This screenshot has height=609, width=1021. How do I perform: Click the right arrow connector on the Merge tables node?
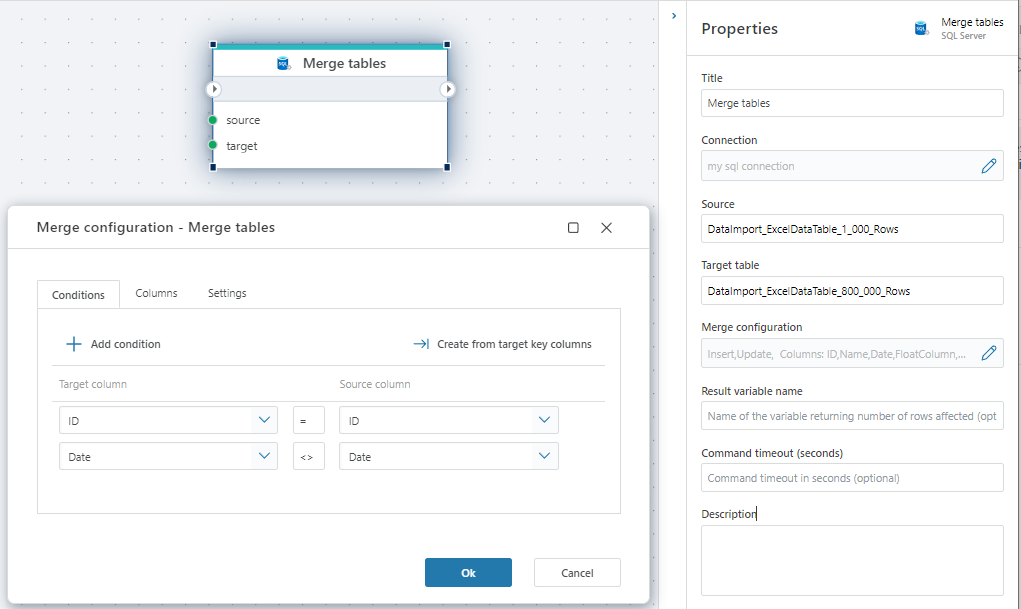(x=447, y=89)
